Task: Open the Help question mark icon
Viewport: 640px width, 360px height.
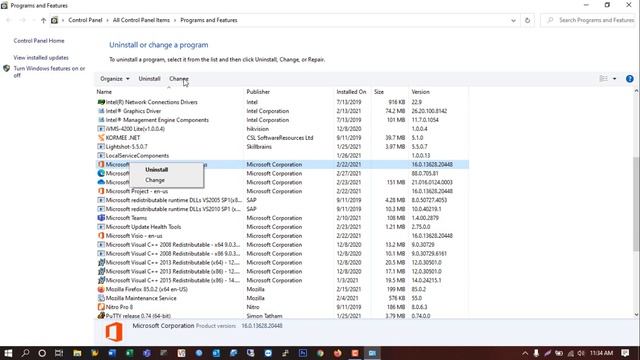Action: click(x=629, y=79)
